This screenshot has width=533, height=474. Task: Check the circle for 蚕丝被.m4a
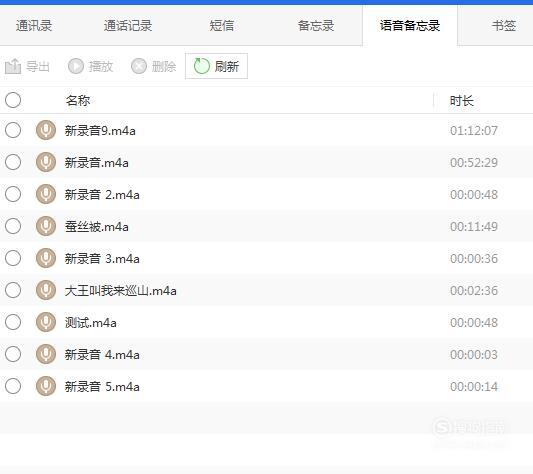13,226
